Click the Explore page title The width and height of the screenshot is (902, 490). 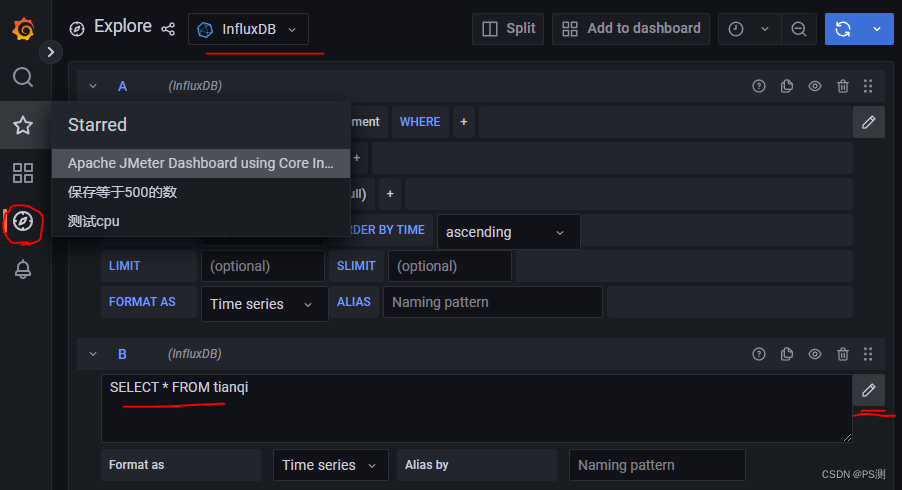click(x=123, y=26)
